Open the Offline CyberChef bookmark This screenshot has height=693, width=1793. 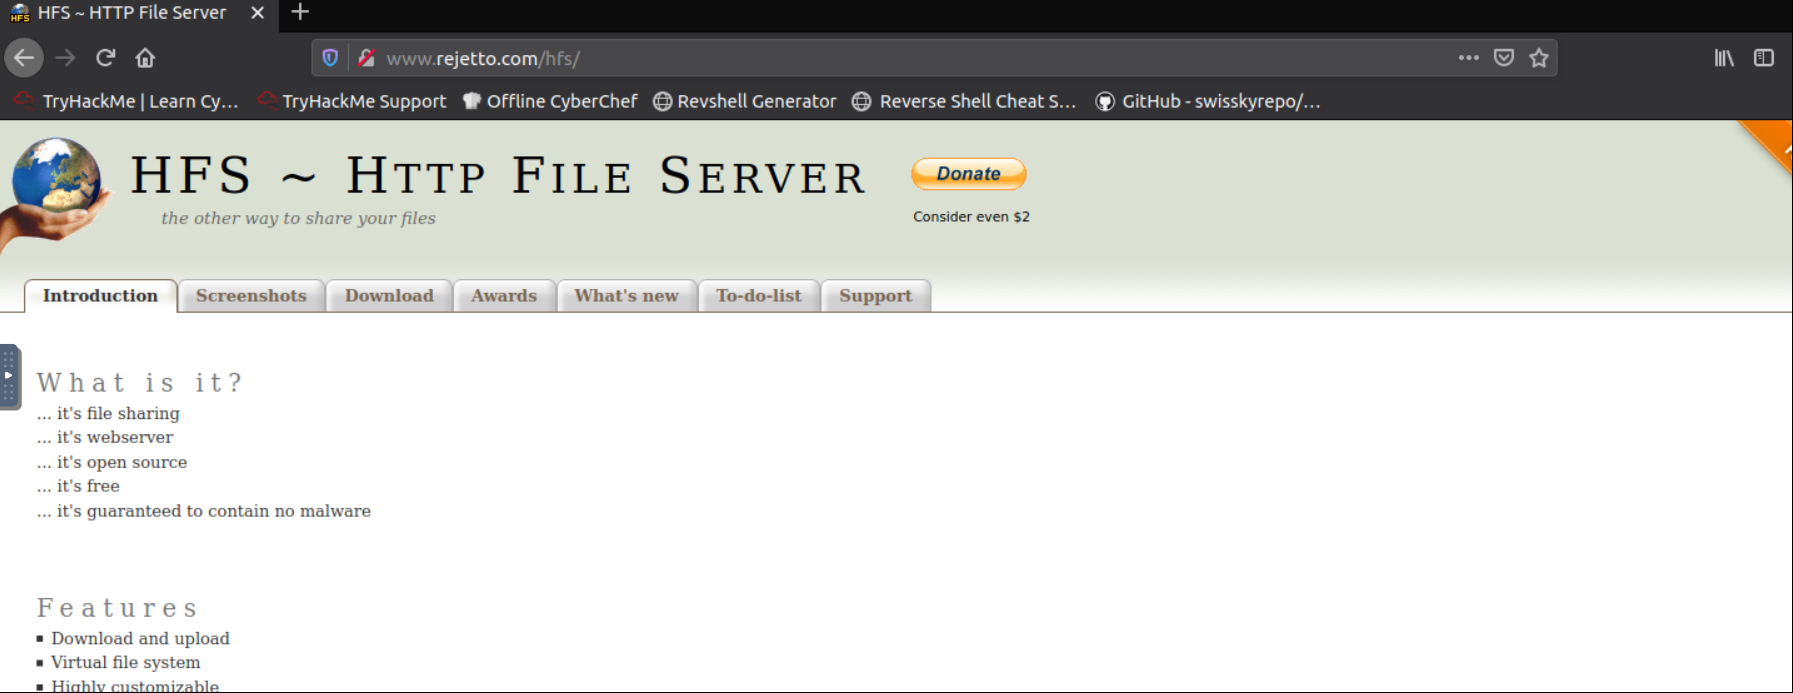coord(550,101)
